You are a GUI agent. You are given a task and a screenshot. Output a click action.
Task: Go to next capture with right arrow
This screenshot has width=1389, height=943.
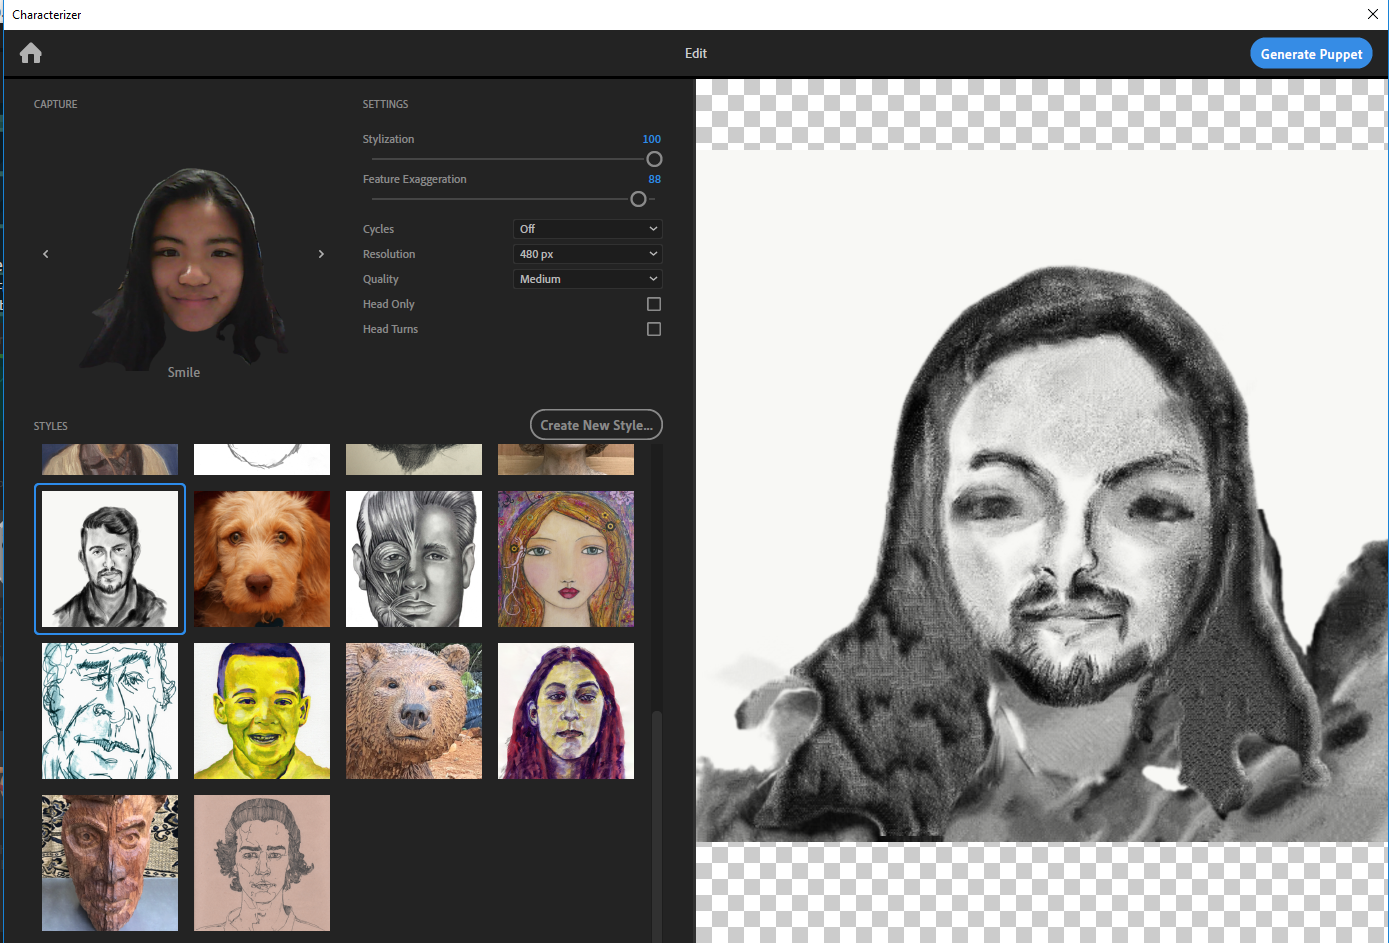pos(321,254)
